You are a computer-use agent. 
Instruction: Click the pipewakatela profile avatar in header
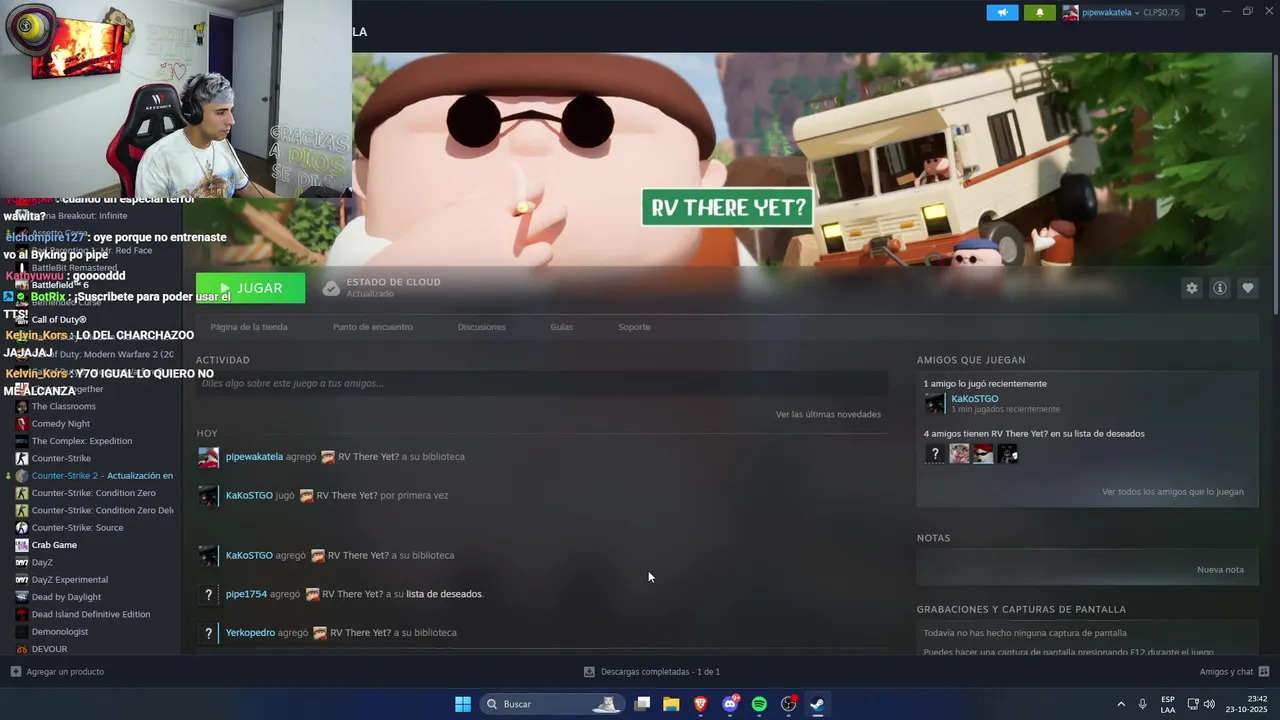(1070, 12)
